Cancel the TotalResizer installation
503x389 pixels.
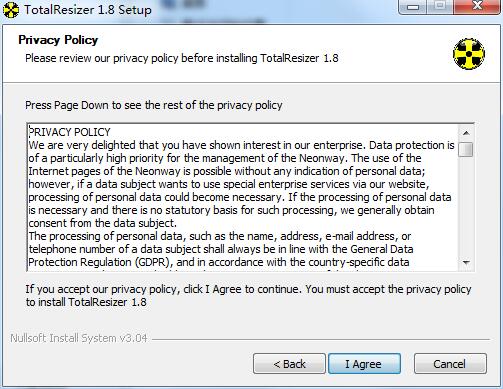450,364
